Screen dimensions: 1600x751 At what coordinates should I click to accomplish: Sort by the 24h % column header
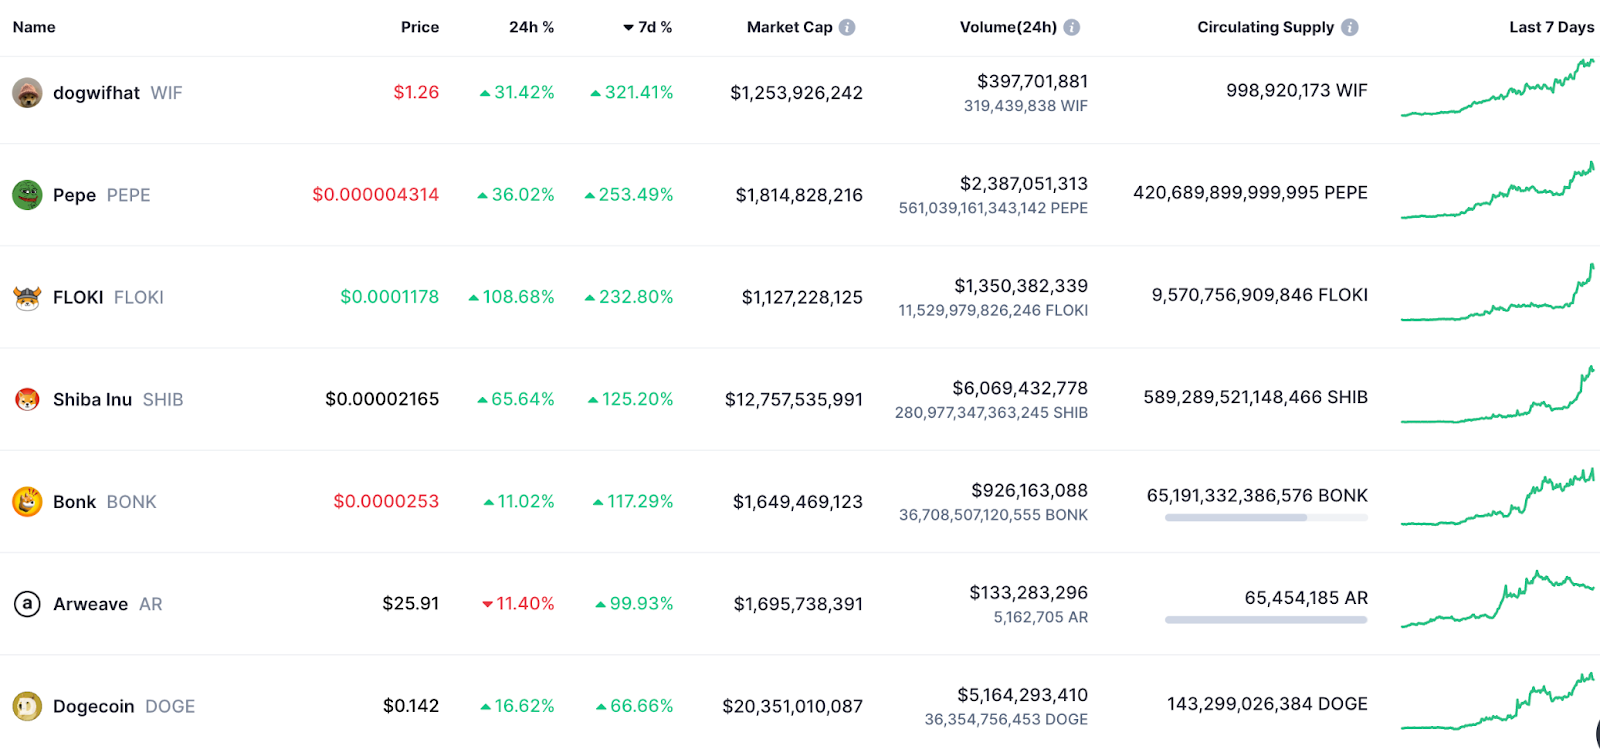[x=532, y=27]
